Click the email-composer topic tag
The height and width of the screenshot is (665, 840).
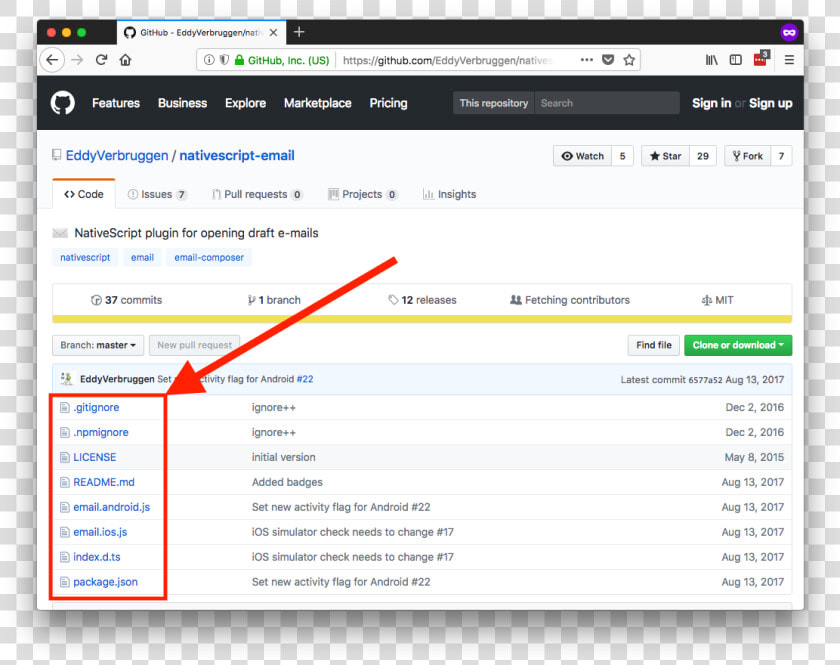(209, 257)
